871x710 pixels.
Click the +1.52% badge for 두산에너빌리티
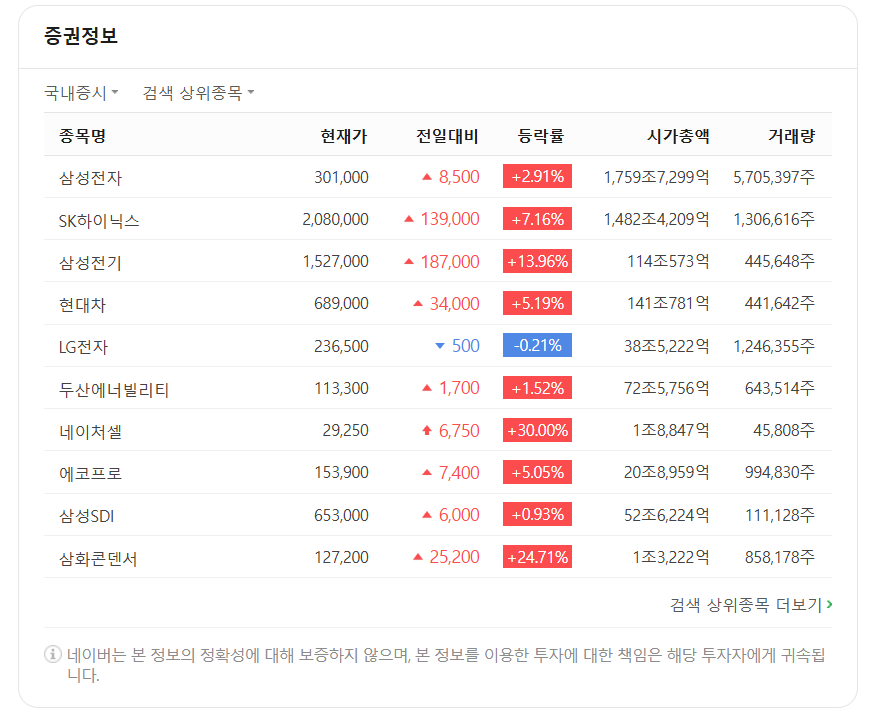[x=537, y=388]
